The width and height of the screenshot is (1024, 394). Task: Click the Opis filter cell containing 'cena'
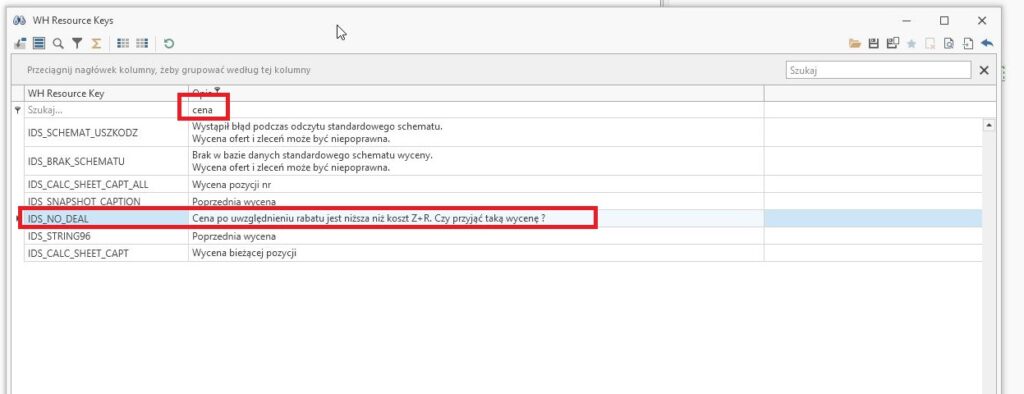click(476, 110)
